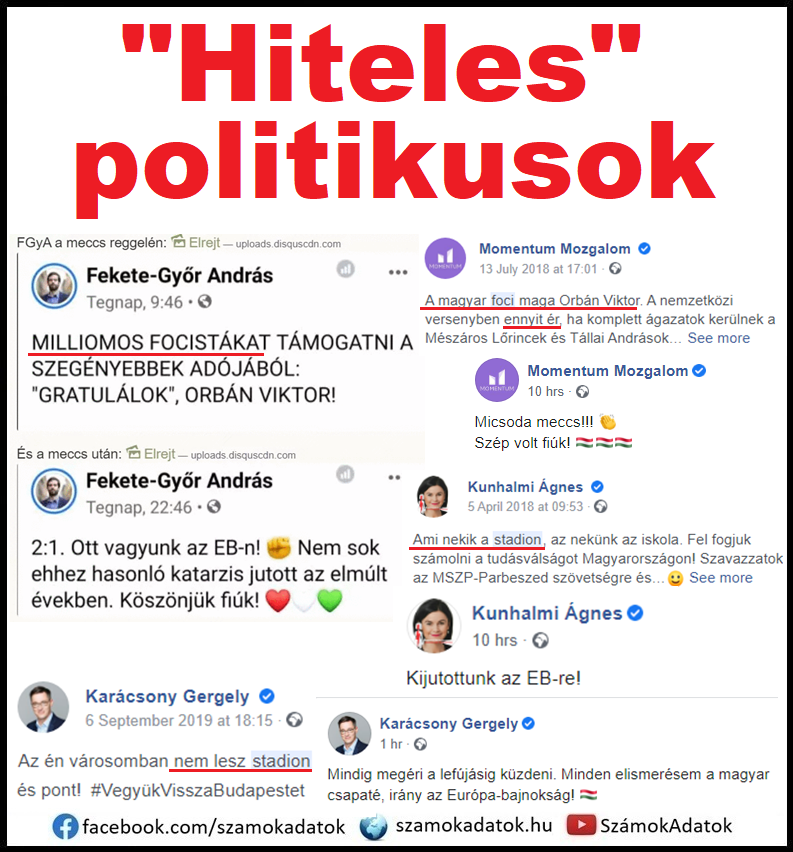Click the YouTube icon next to SzámokAdatok
Screen dimensions: 793x852
click(x=580, y=825)
